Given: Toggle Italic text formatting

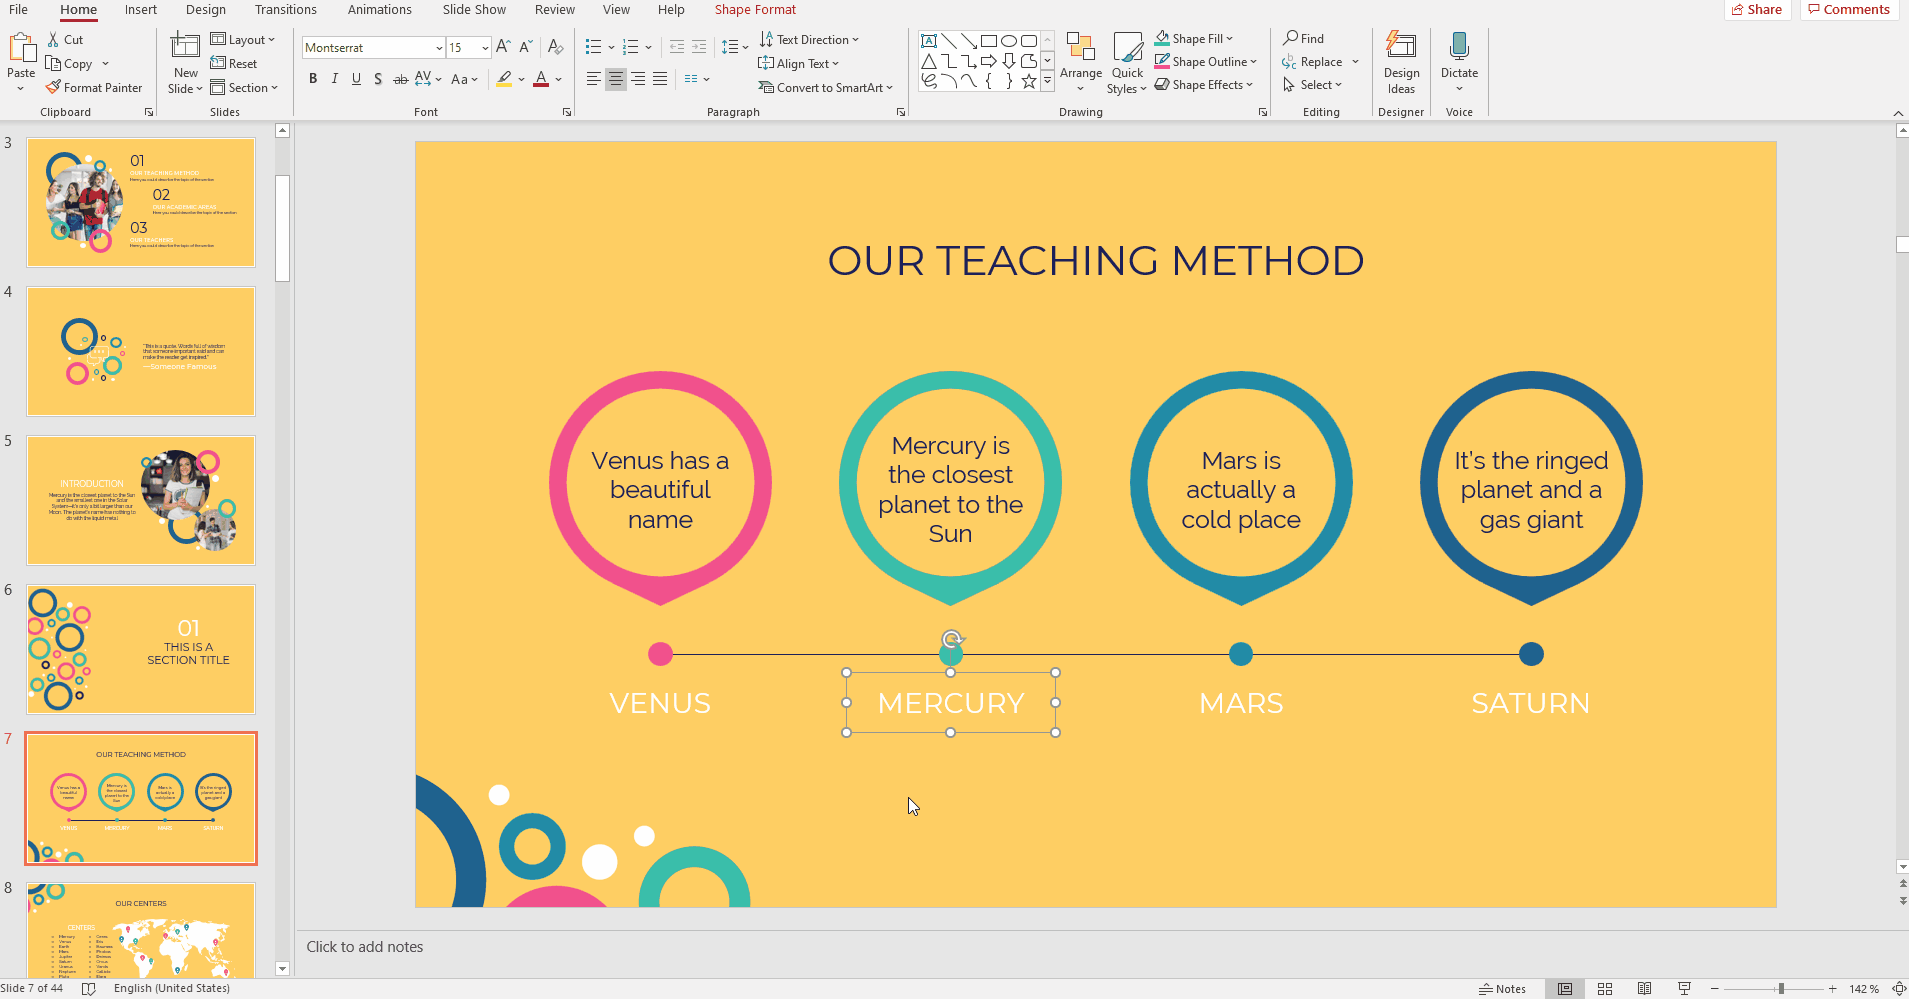Looking at the screenshot, I should click(334, 79).
